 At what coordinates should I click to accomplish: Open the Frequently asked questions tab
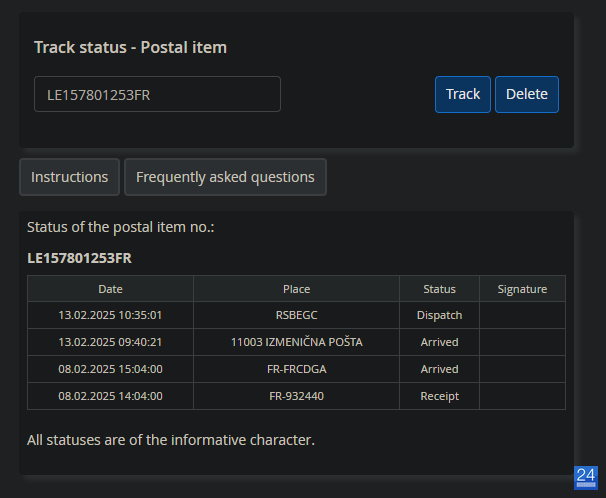pos(225,177)
